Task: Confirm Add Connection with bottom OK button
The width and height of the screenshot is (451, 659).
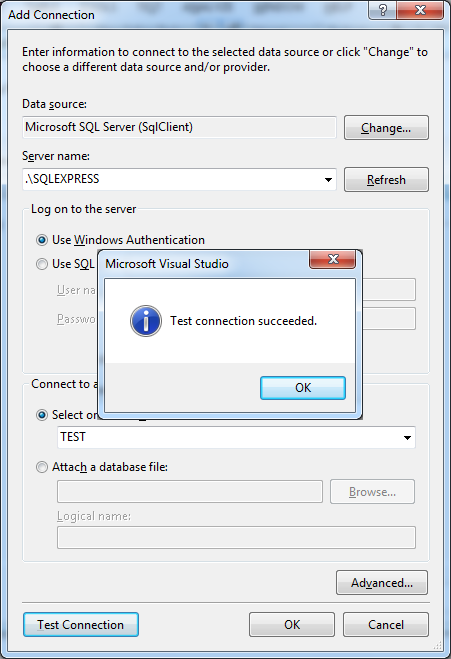Action: (292, 625)
